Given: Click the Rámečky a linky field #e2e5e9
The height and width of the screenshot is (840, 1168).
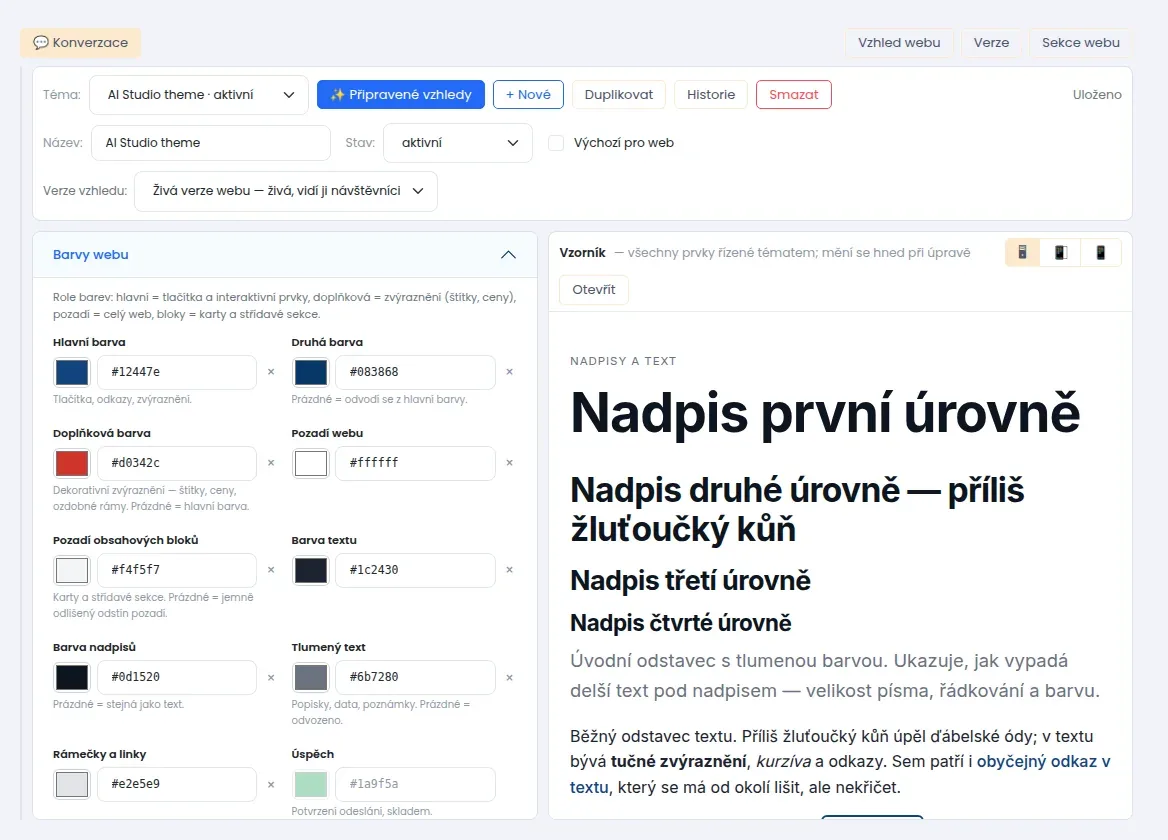Looking at the screenshot, I should click(x=177, y=784).
